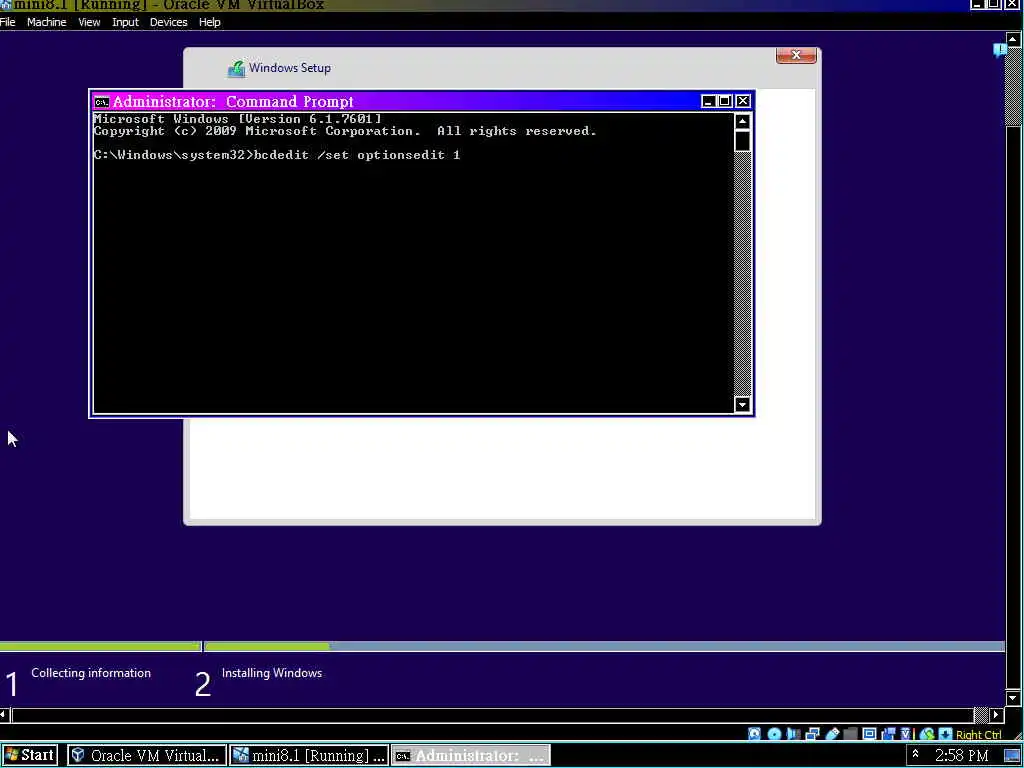Click the video recording status icon
Viewport: 1024px width, 768px height.
tap(888, 734)
